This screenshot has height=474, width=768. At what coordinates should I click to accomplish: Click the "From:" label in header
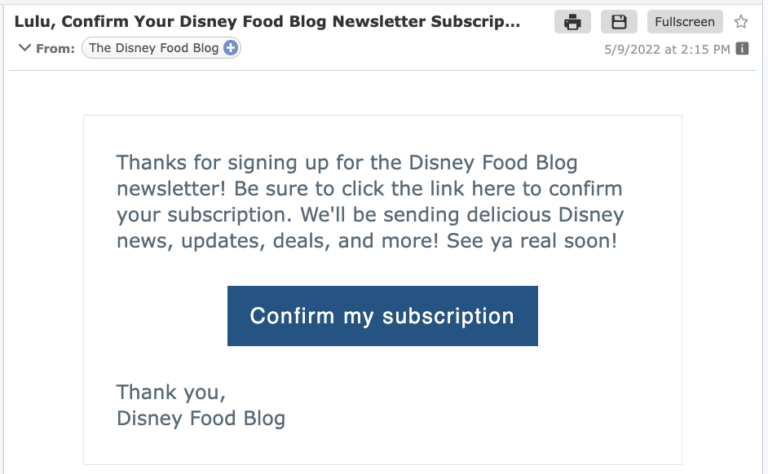pos(57,48)
